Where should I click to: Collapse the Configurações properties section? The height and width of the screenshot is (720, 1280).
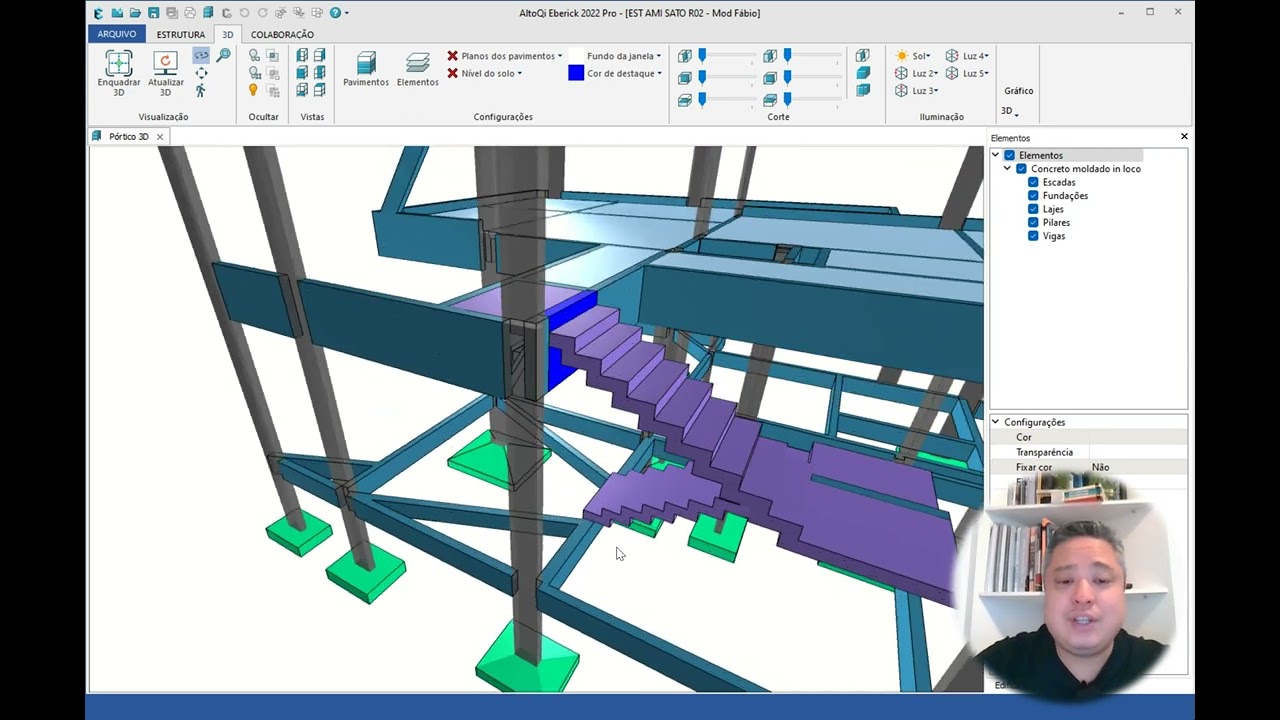[x=996, y=422]
